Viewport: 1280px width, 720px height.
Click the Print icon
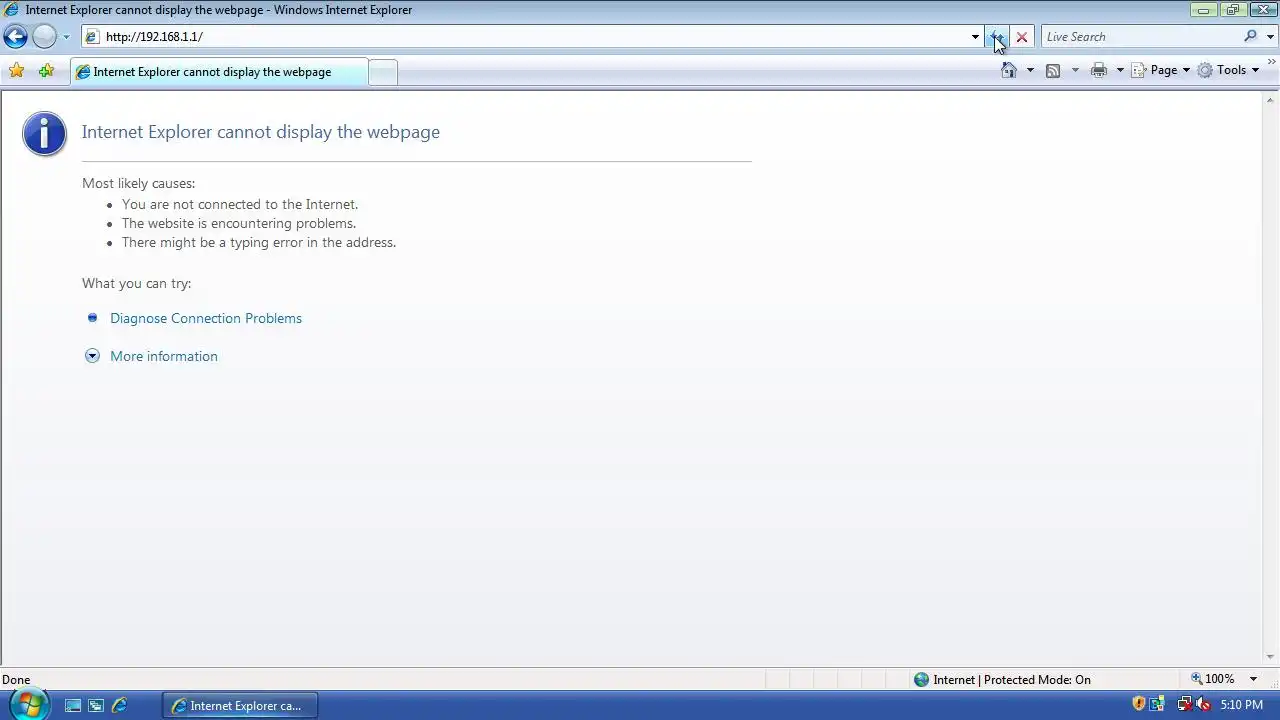point(1099,70)
